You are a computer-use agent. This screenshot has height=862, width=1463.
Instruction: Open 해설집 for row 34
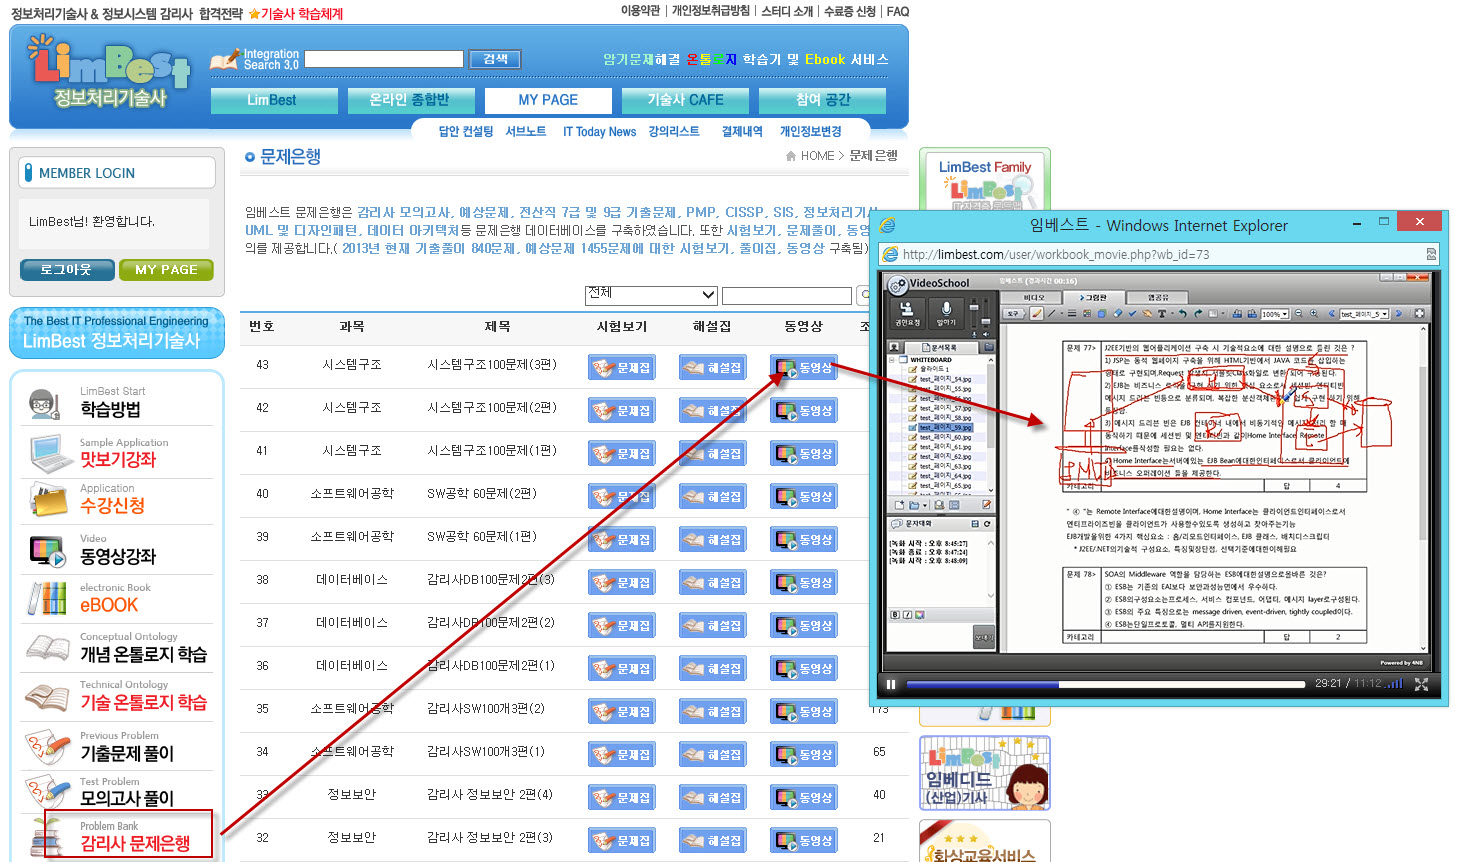[x=711, y=755]
